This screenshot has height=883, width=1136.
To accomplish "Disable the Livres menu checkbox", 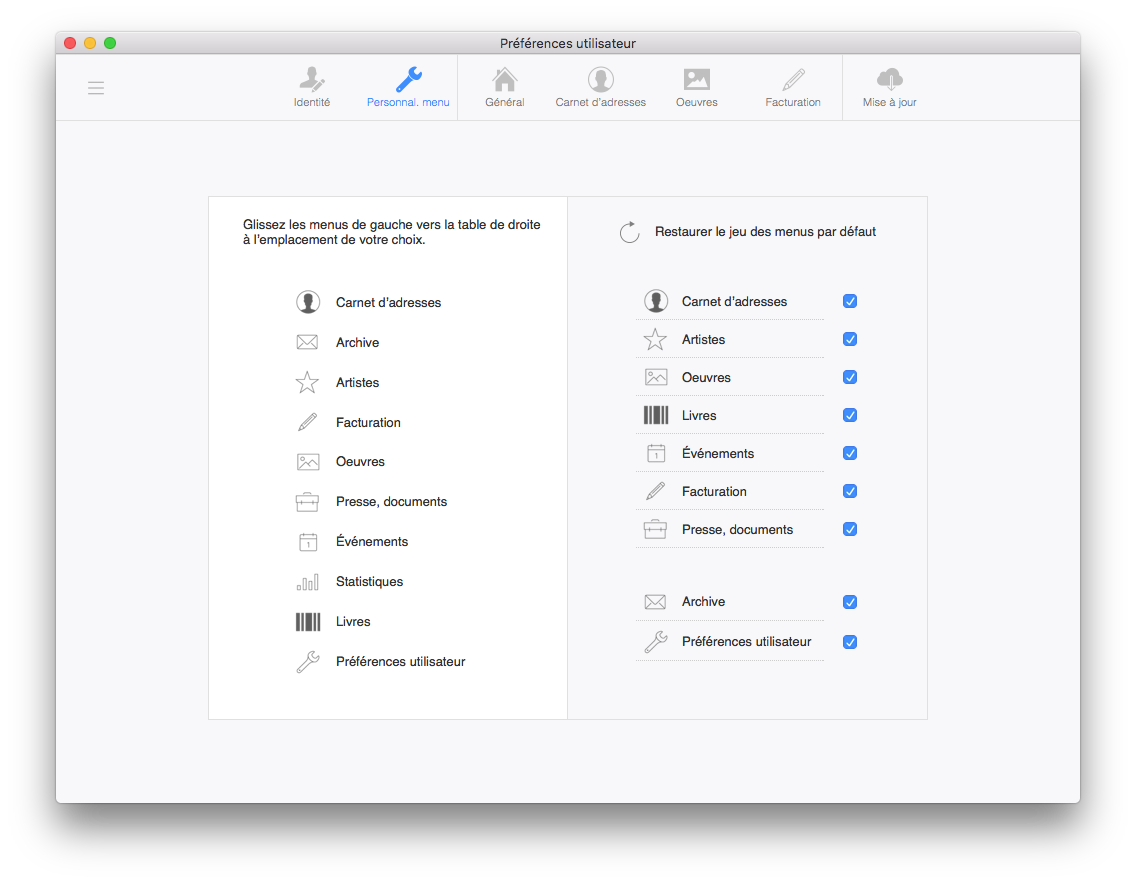I will pos(850,416).
